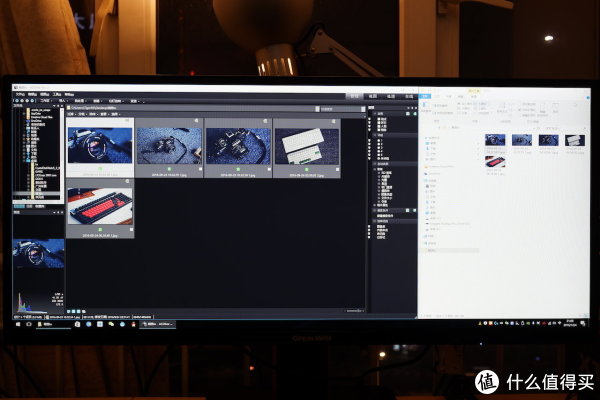Image resolution: width=600 pixels, height=400 pixels.
Task: Switch to the 管理 mode tab
Action: tap(355, 96)
